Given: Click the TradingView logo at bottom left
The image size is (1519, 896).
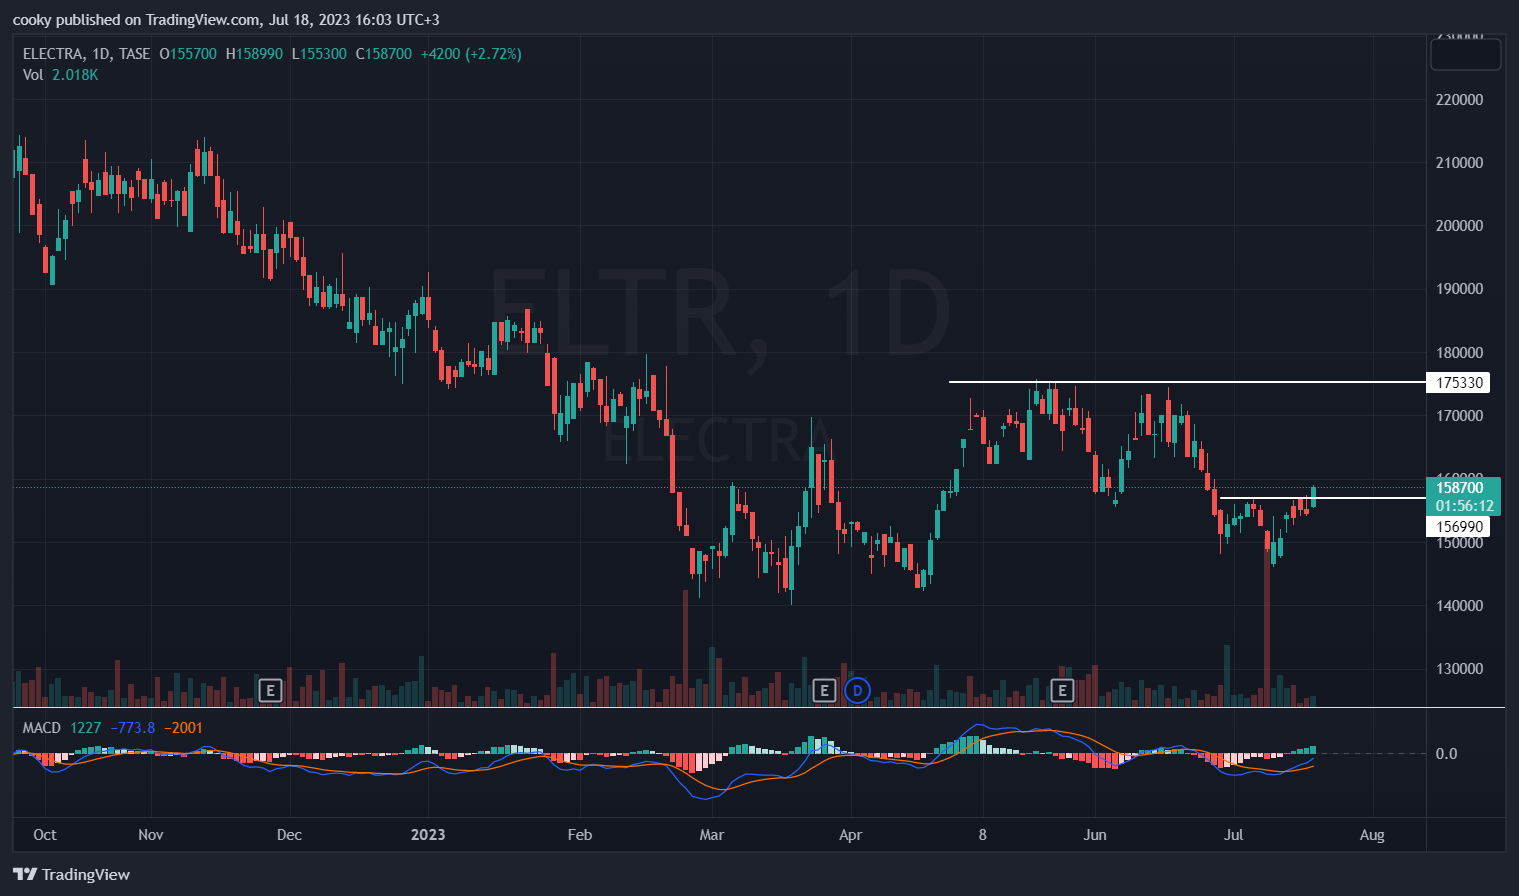Looking at the screenshot, I should point(72,874).
